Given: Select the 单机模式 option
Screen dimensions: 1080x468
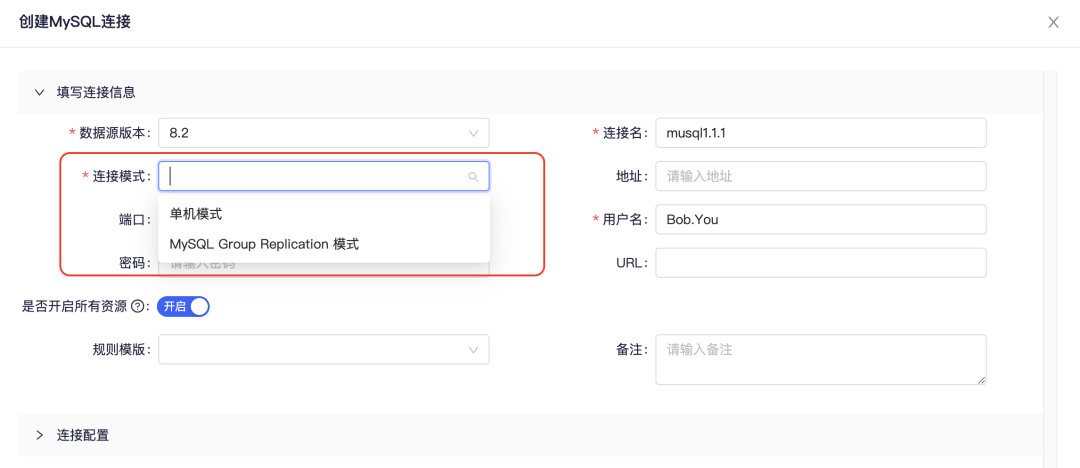Looking at the screenshot, I should click(324, 214).
